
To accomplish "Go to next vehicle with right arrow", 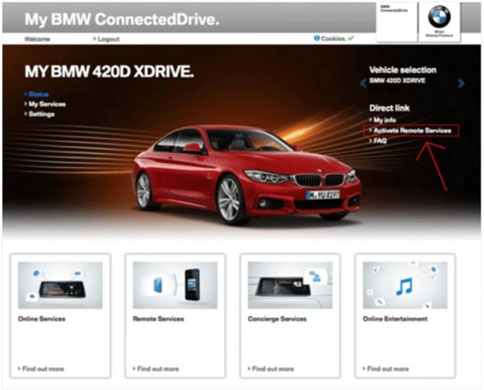I will point(461,83).
